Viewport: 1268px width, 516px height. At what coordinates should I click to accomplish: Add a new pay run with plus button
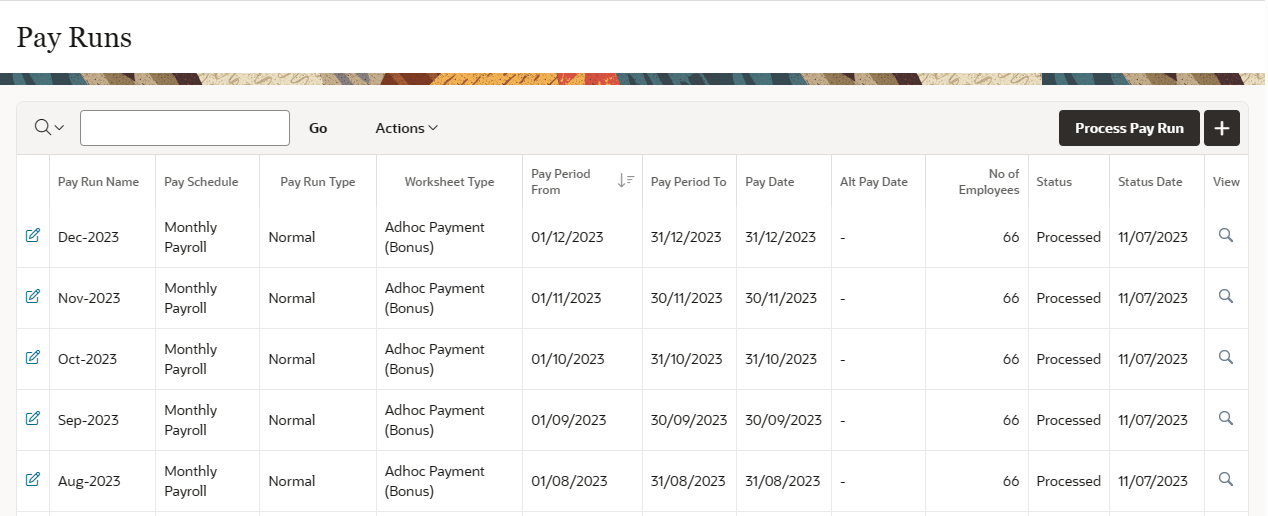coord(1222,128)
